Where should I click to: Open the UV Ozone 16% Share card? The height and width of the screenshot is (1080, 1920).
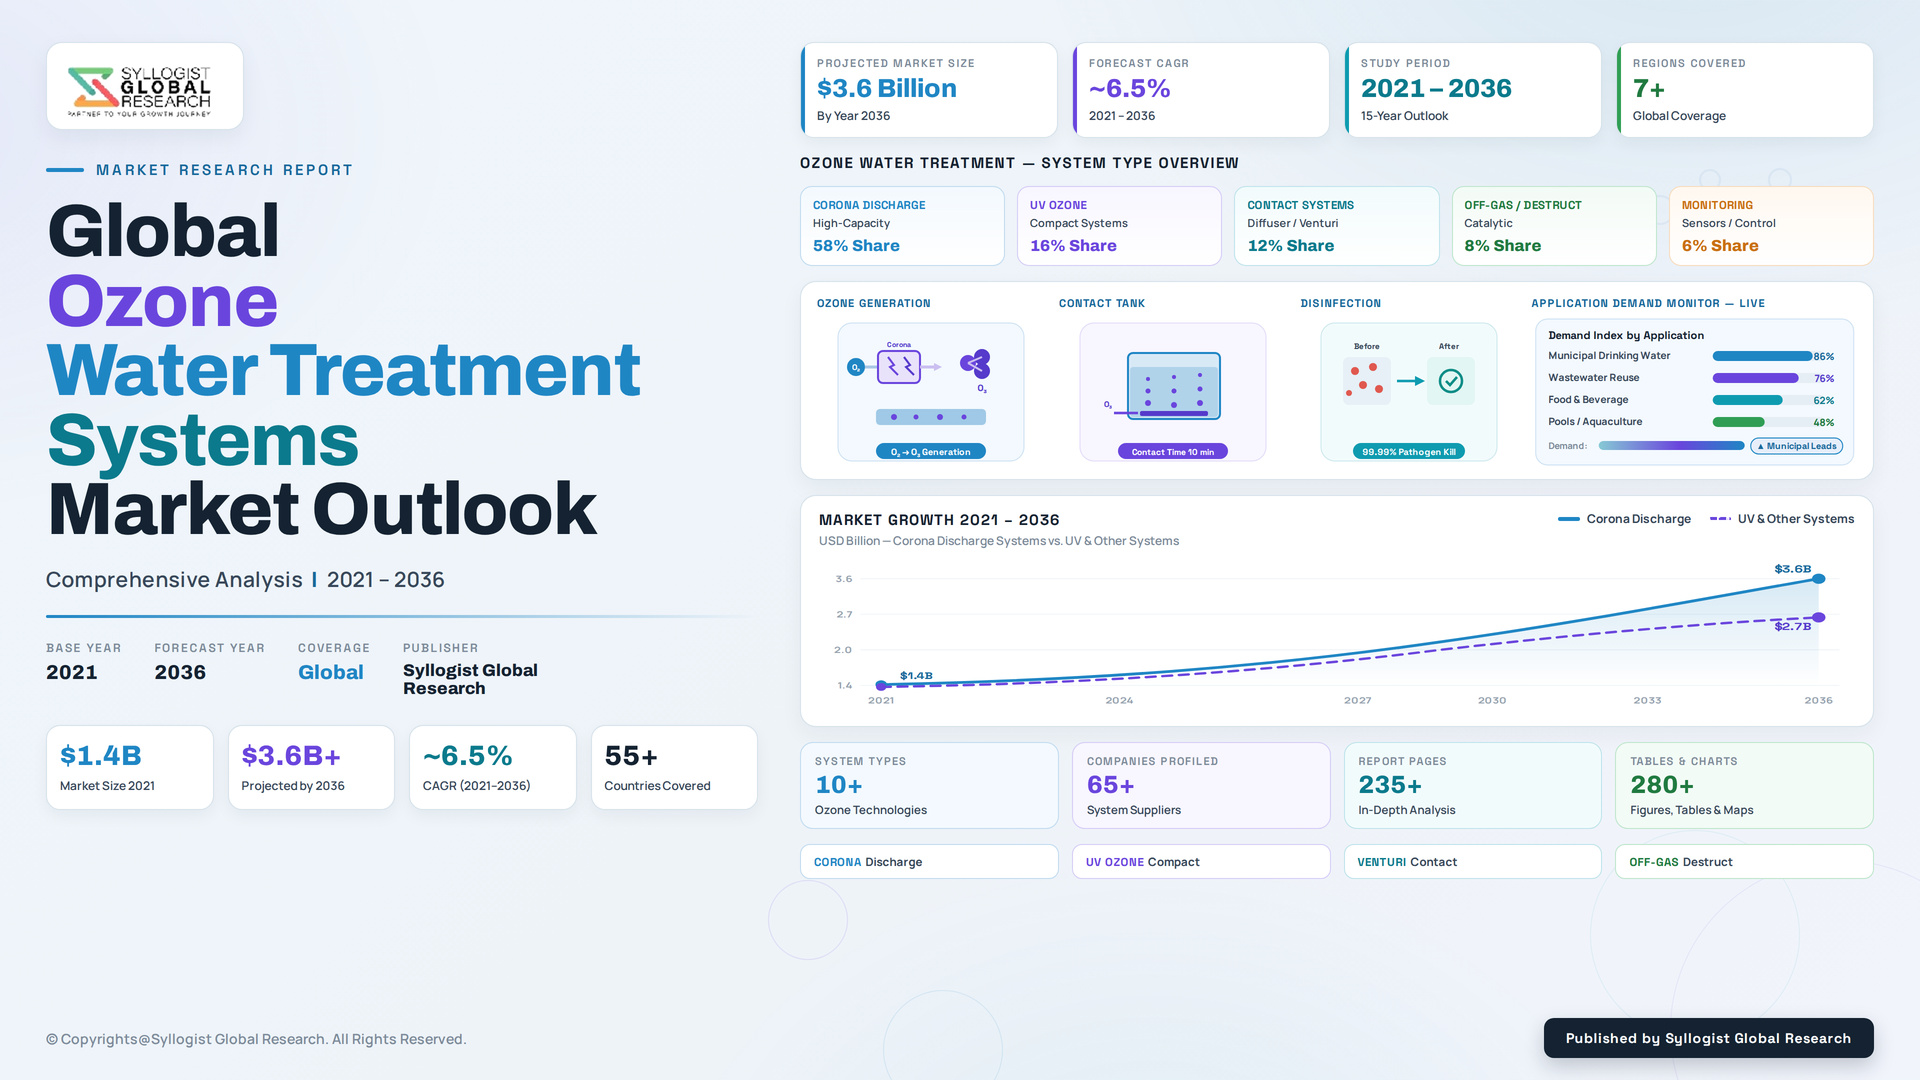pyautogui.click(x=1119, y=226)
